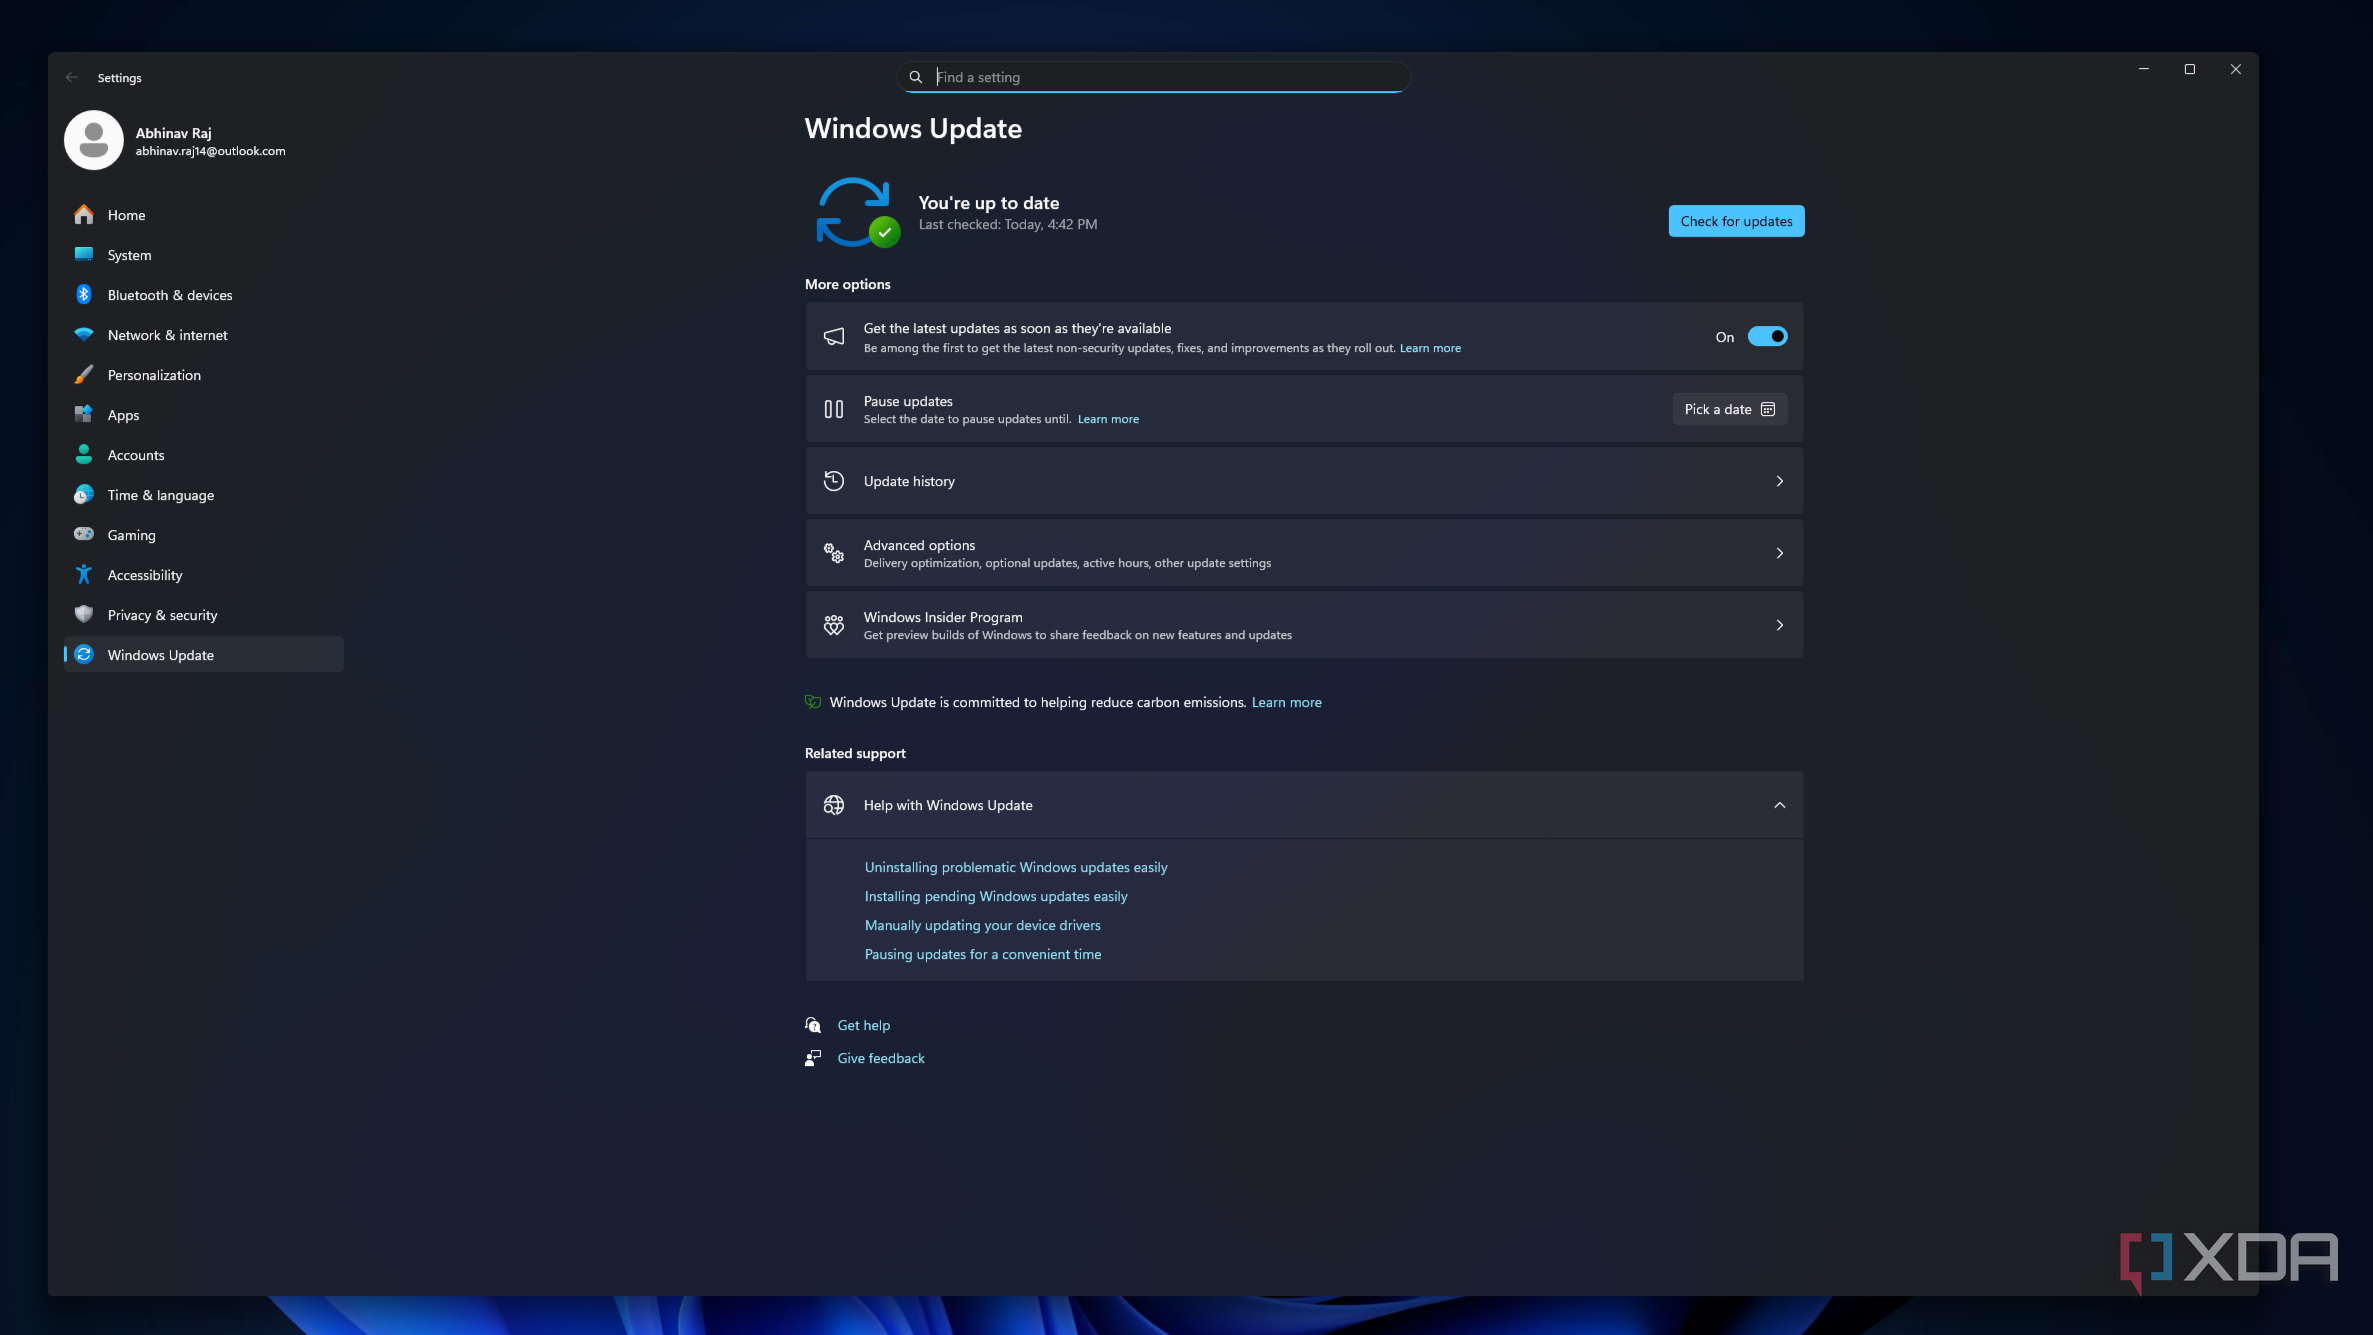Click the Home house icon in sidebar
Image resolution: width=2373 pixels, height=1335 pixels.
84,215
